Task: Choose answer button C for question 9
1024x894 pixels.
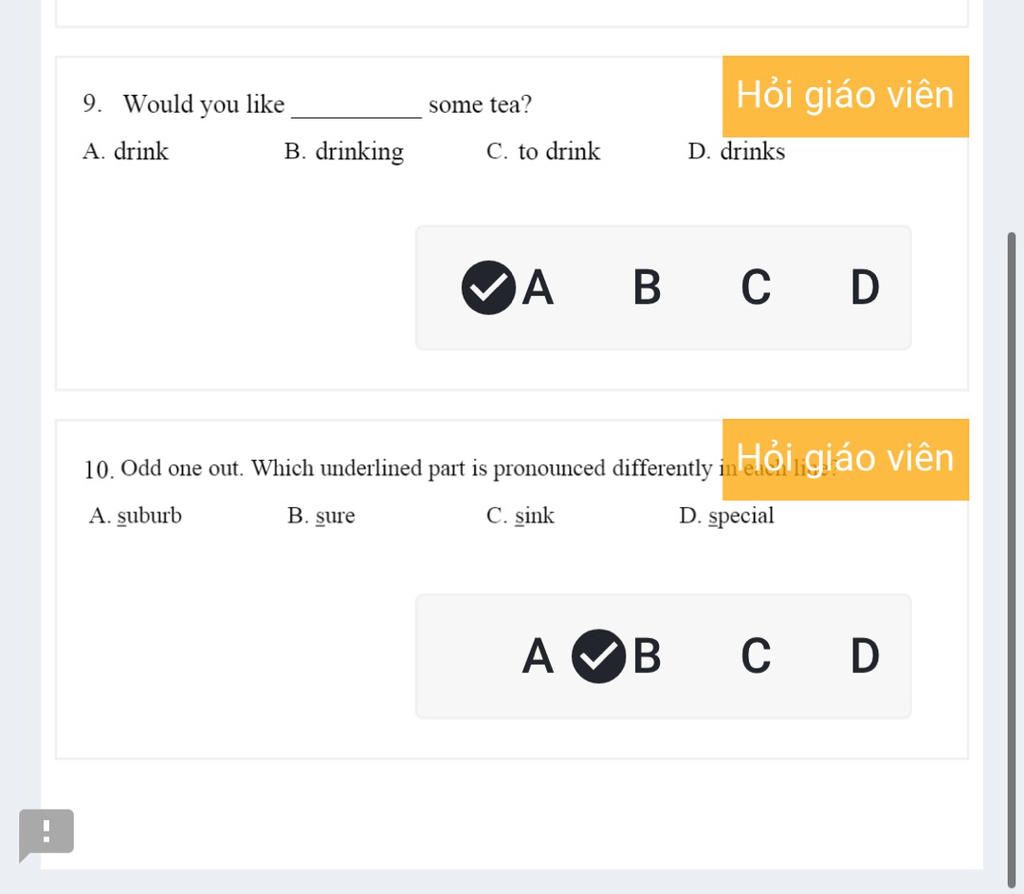Action: pyautogui.click(x=756, y=288)
